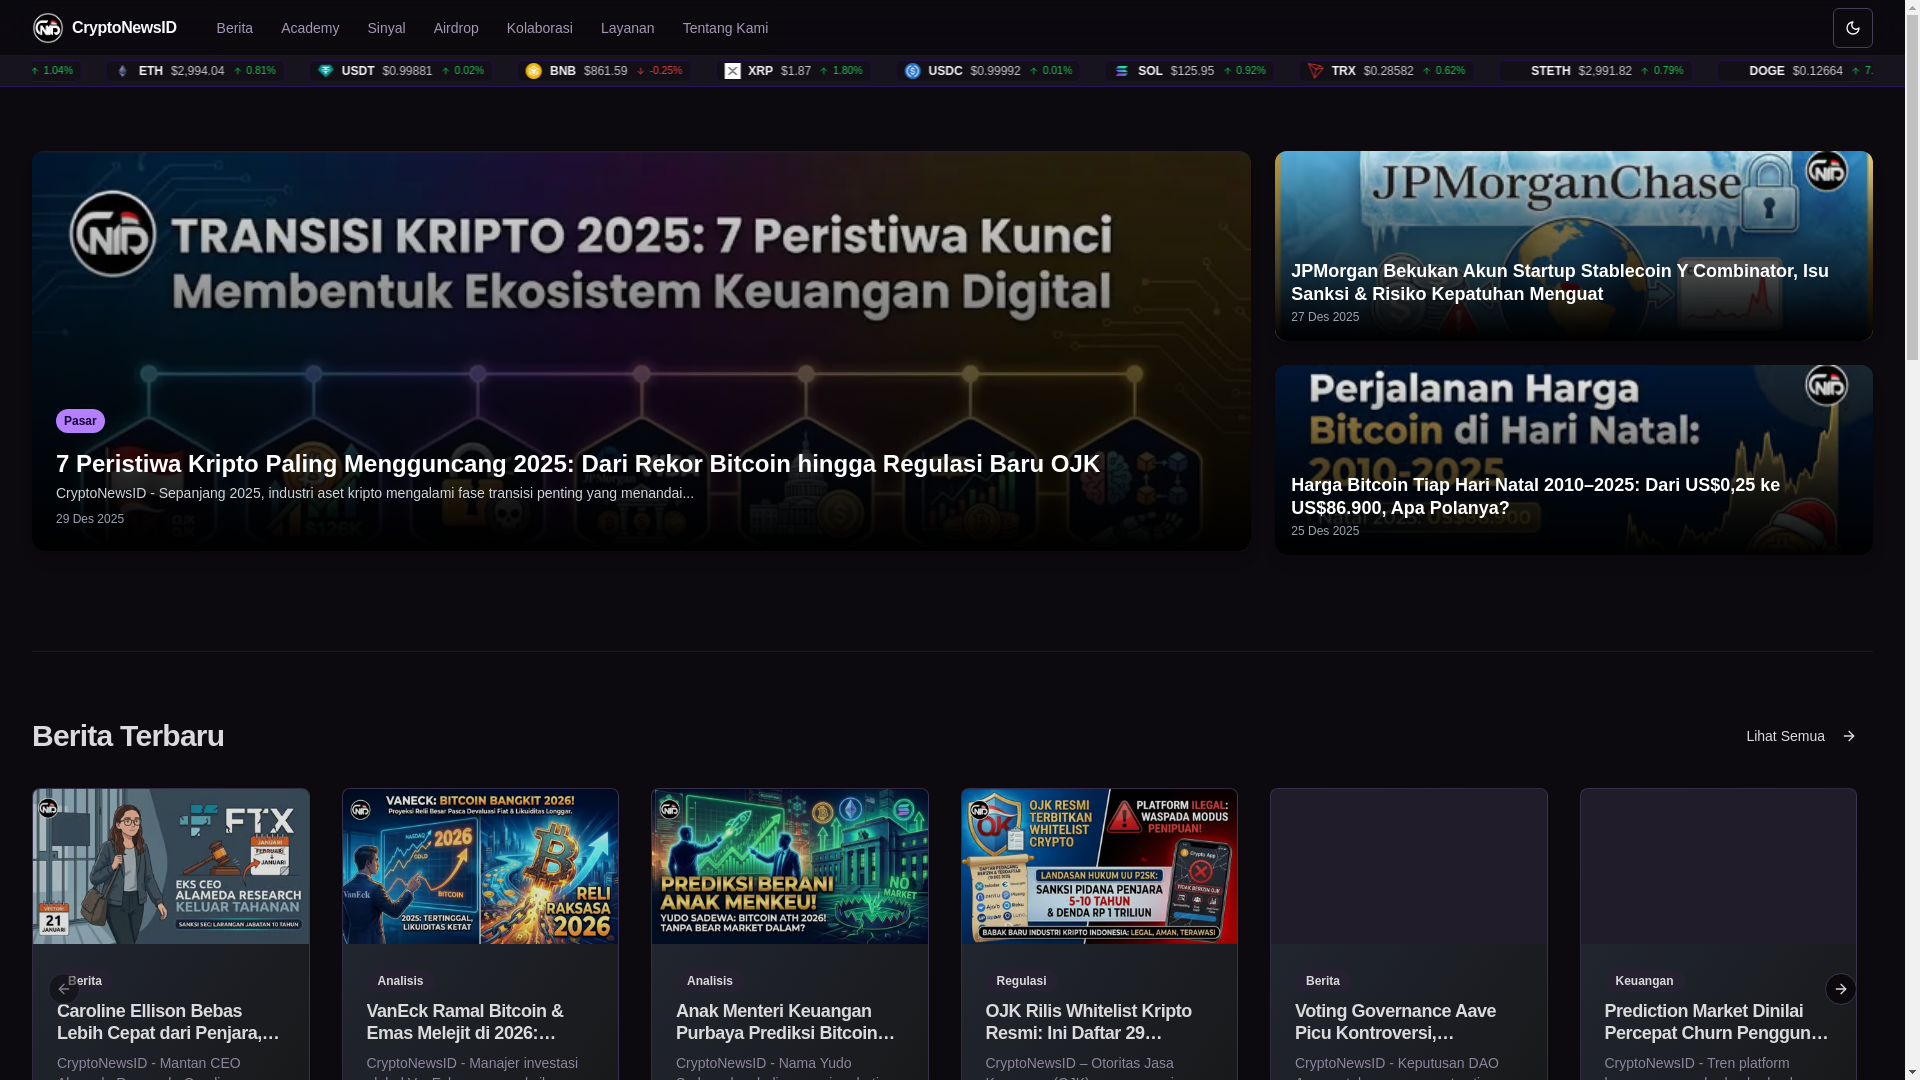Click the Analisis tag on VanEck card

400,981
